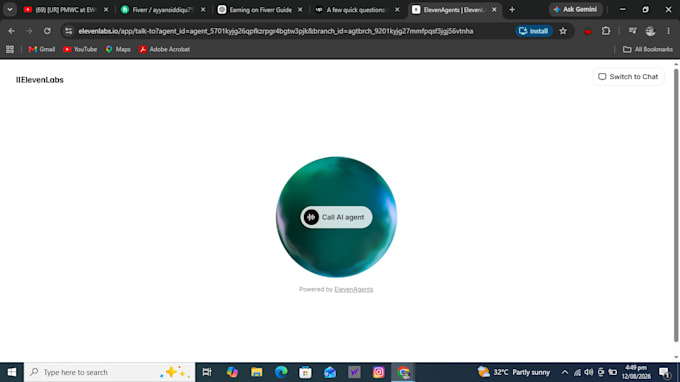680x382 pixels.
Task: Install the app via Install button
Action: (534, 31)
